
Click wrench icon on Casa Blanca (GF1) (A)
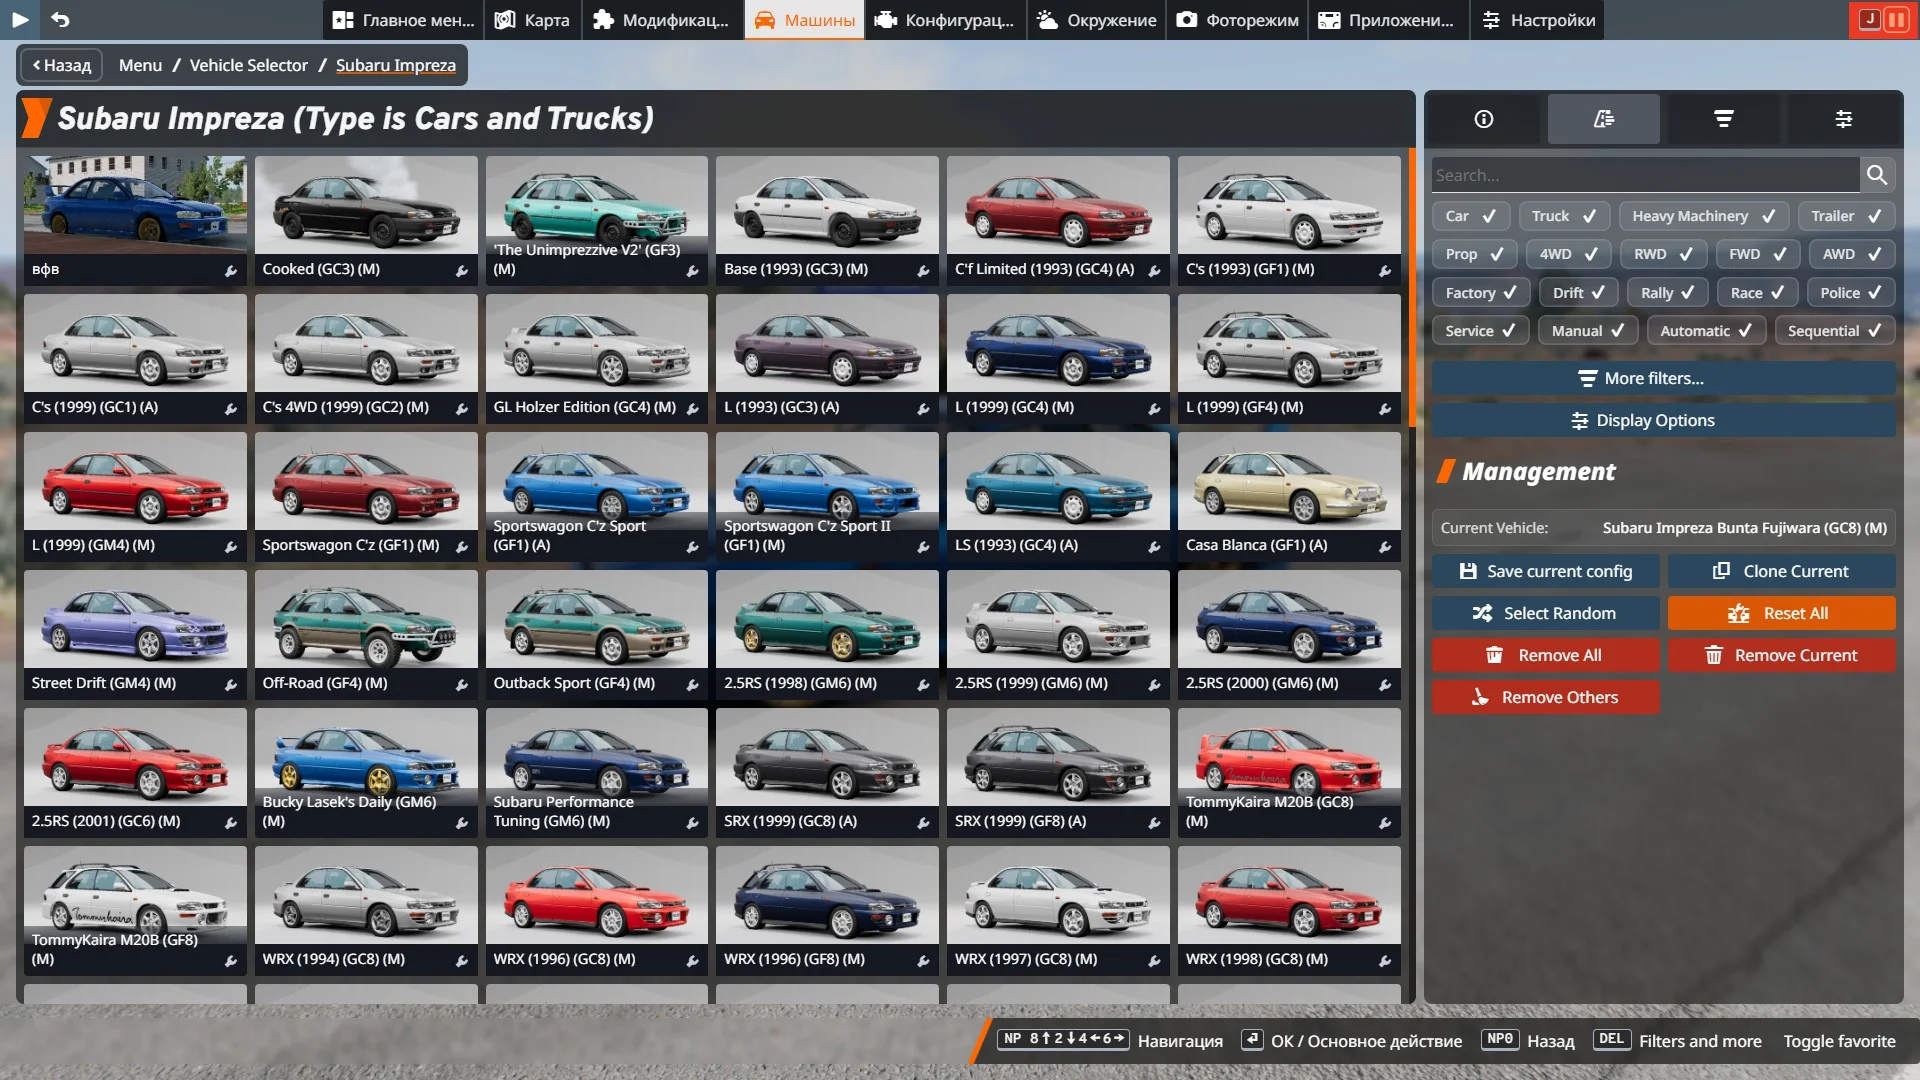(x=1385, y=547)
